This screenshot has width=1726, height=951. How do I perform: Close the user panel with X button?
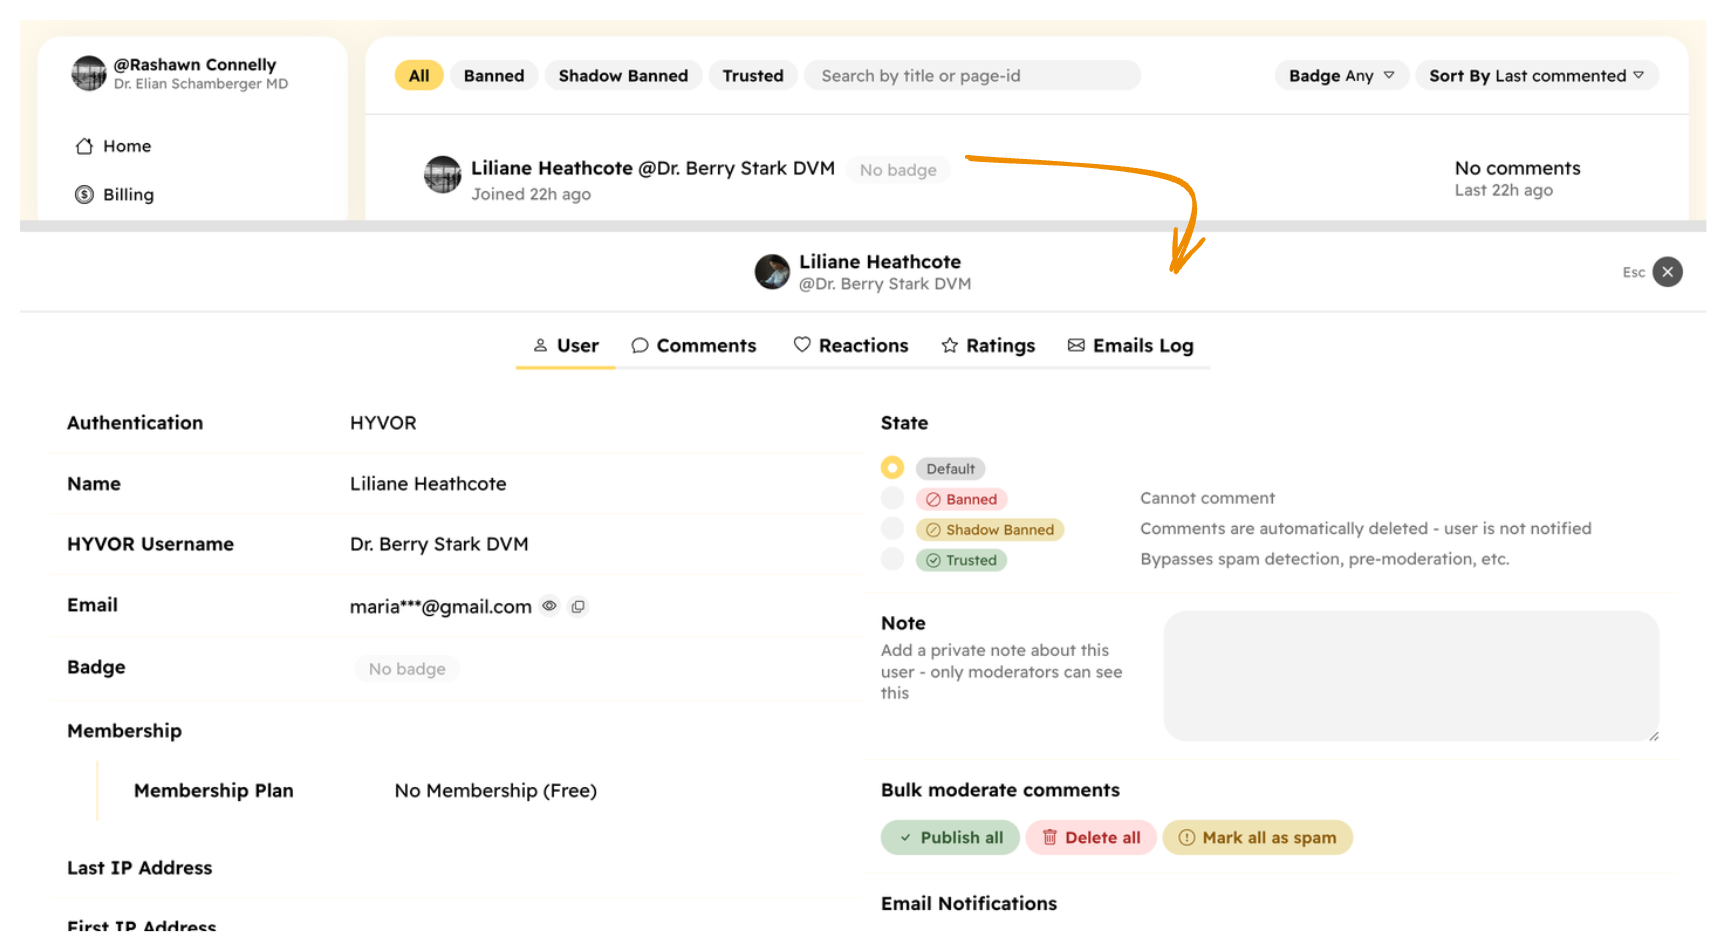[x=1667, y=272]
